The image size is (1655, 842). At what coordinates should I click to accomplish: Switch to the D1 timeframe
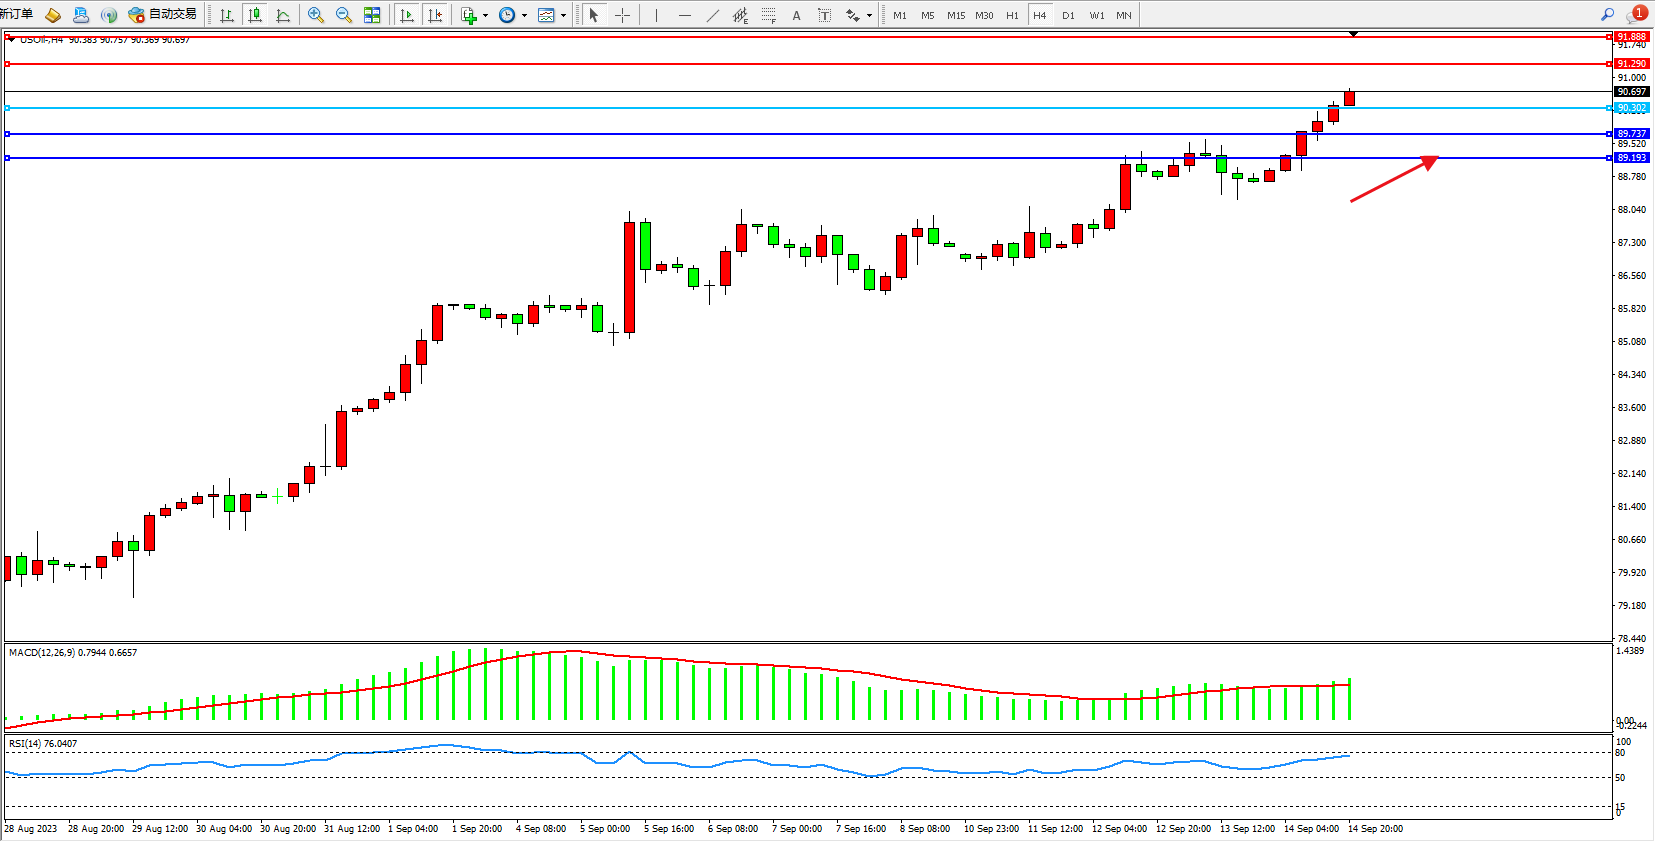click(x=1068, y=15)
